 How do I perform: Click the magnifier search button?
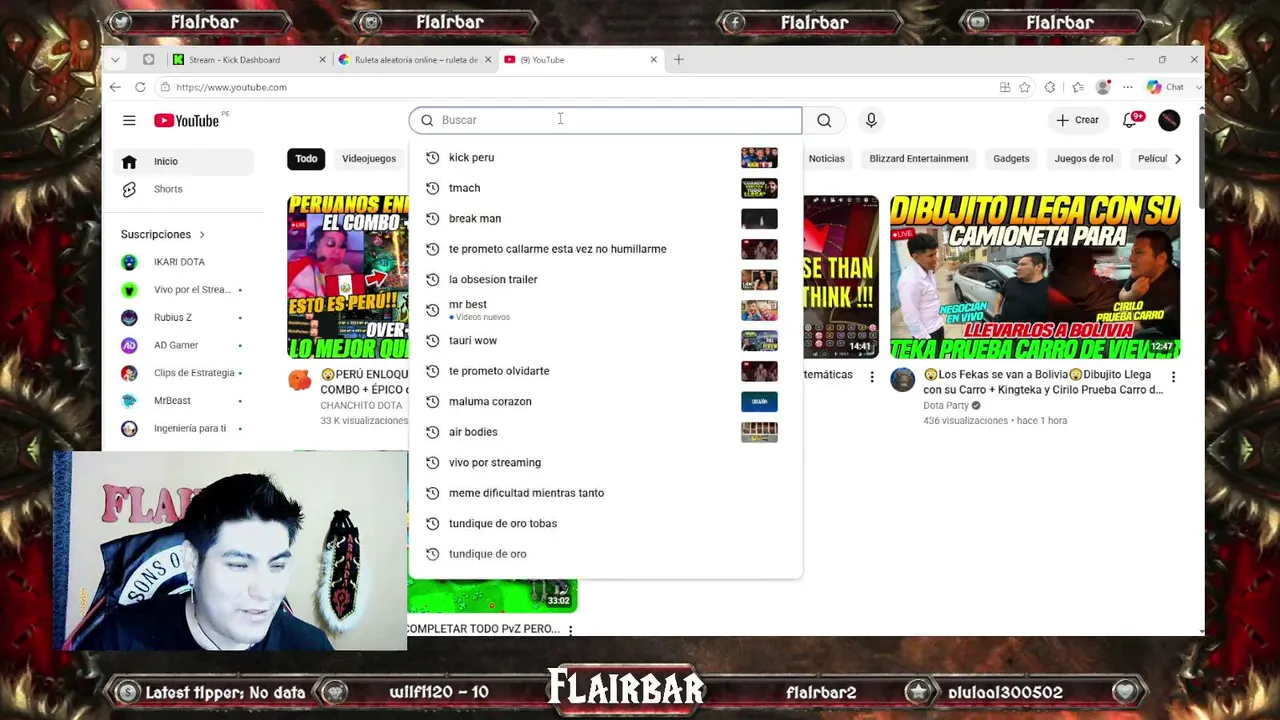[824, 120]
